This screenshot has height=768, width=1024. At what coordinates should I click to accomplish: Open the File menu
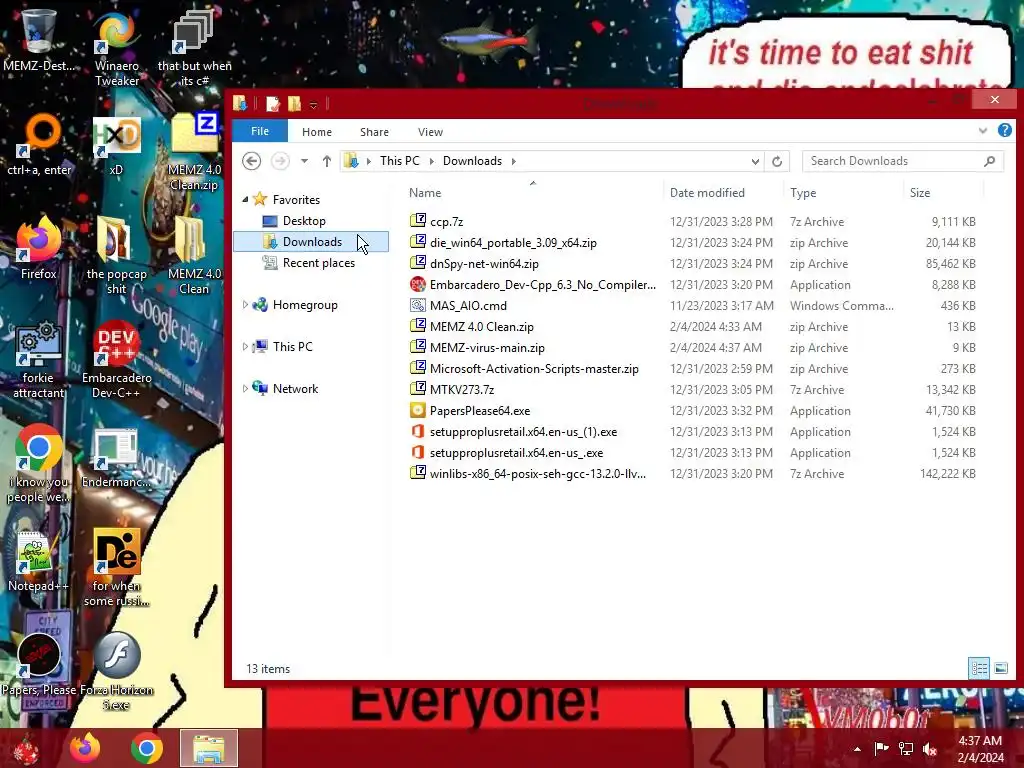260,131
